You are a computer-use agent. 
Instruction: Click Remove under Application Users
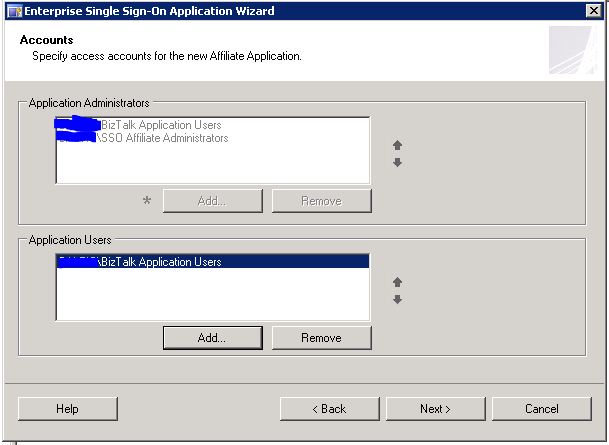click(322, 338)
